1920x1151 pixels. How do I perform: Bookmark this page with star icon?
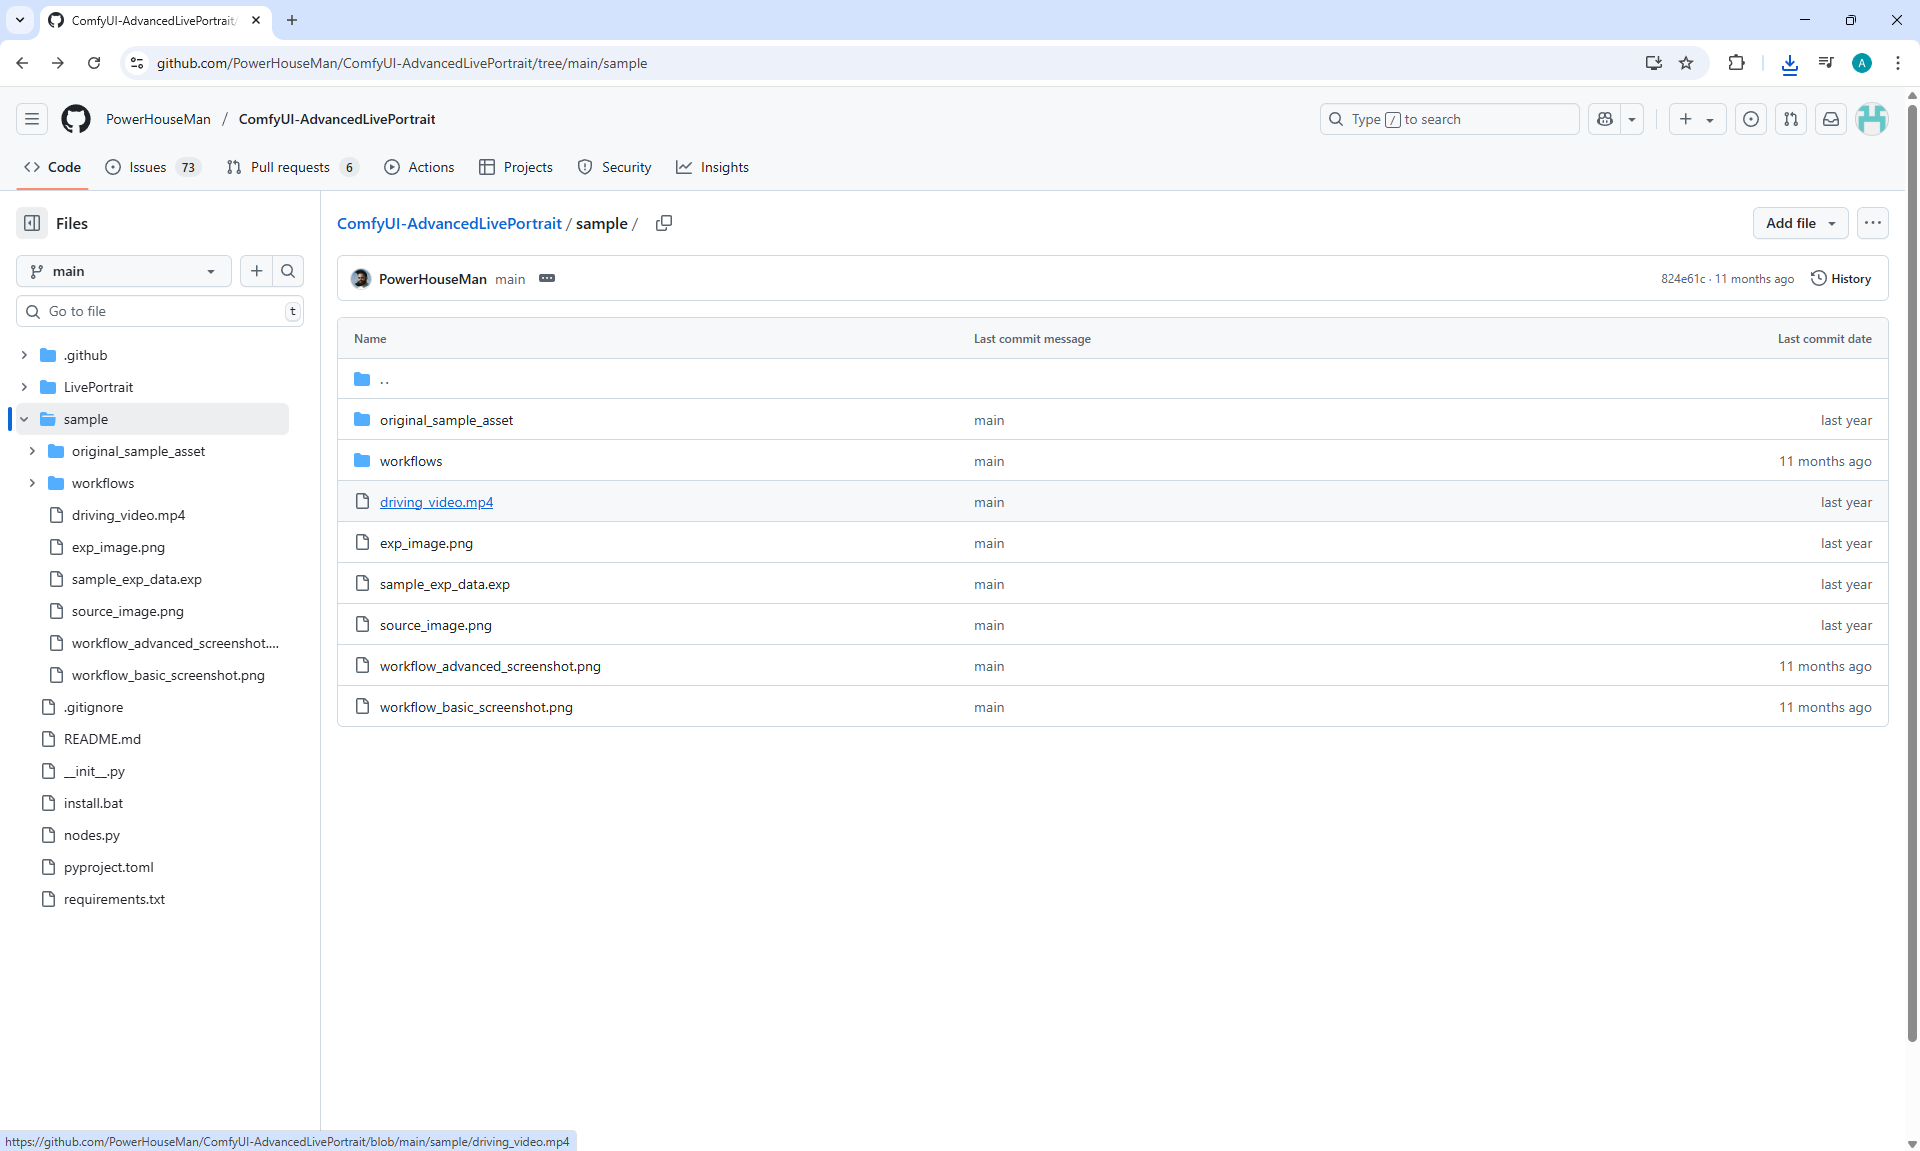1686,63
